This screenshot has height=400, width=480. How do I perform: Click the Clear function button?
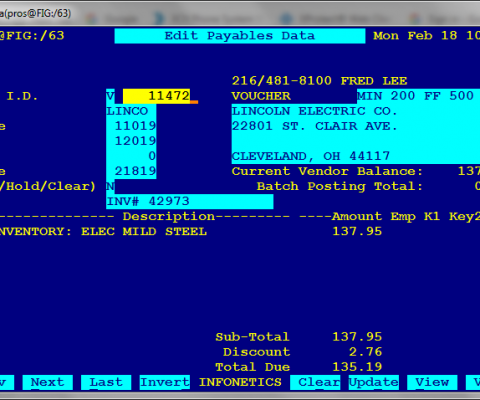pyautogui.click(x=315, y=382)
